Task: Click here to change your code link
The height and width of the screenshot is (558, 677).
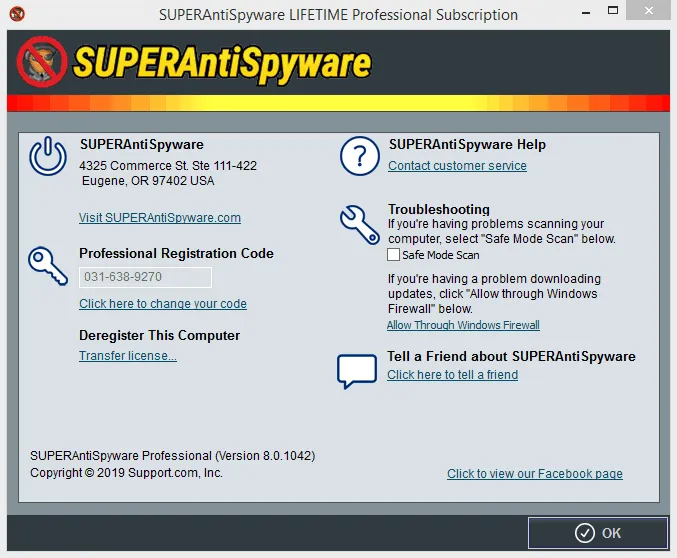Action: coord(163,304)
